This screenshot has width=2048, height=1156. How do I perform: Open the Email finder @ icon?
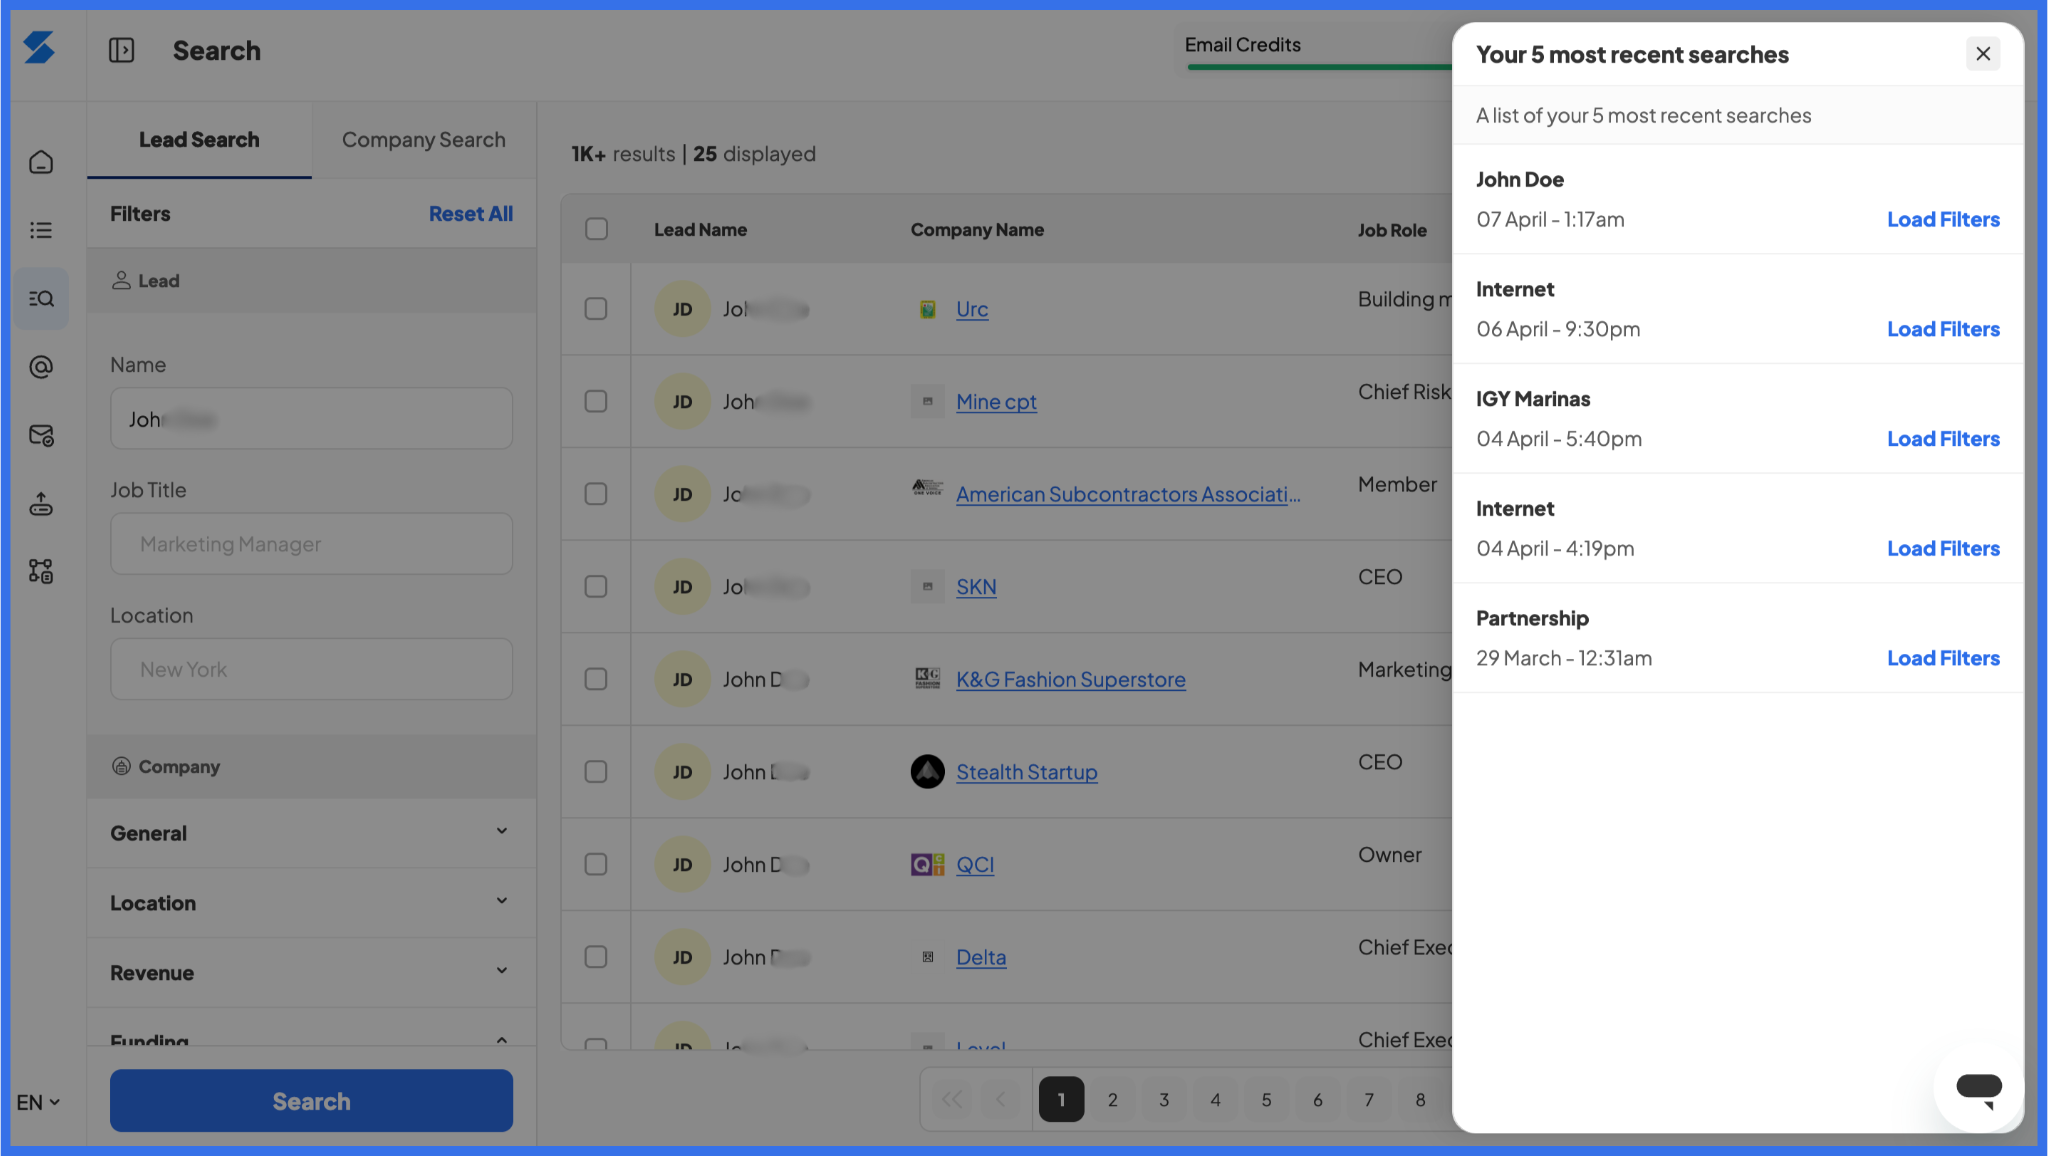[x=41, y=367]
